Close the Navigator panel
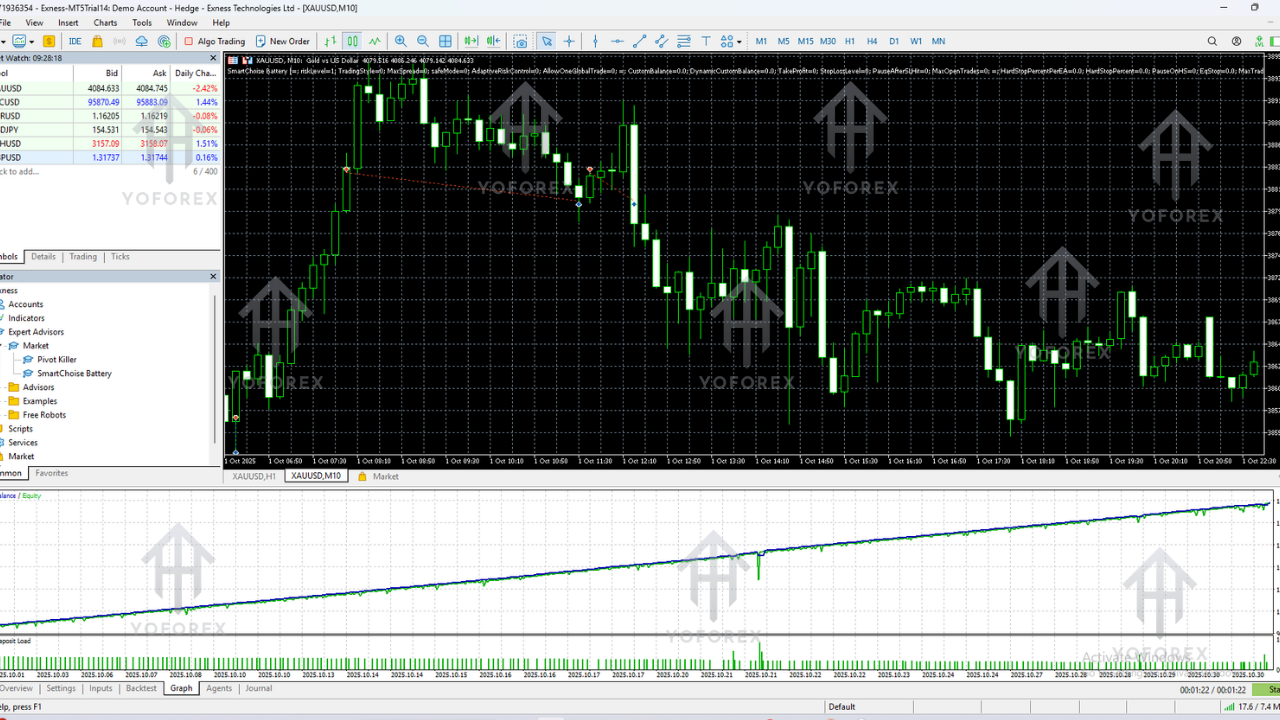 (x=213, y=276)
